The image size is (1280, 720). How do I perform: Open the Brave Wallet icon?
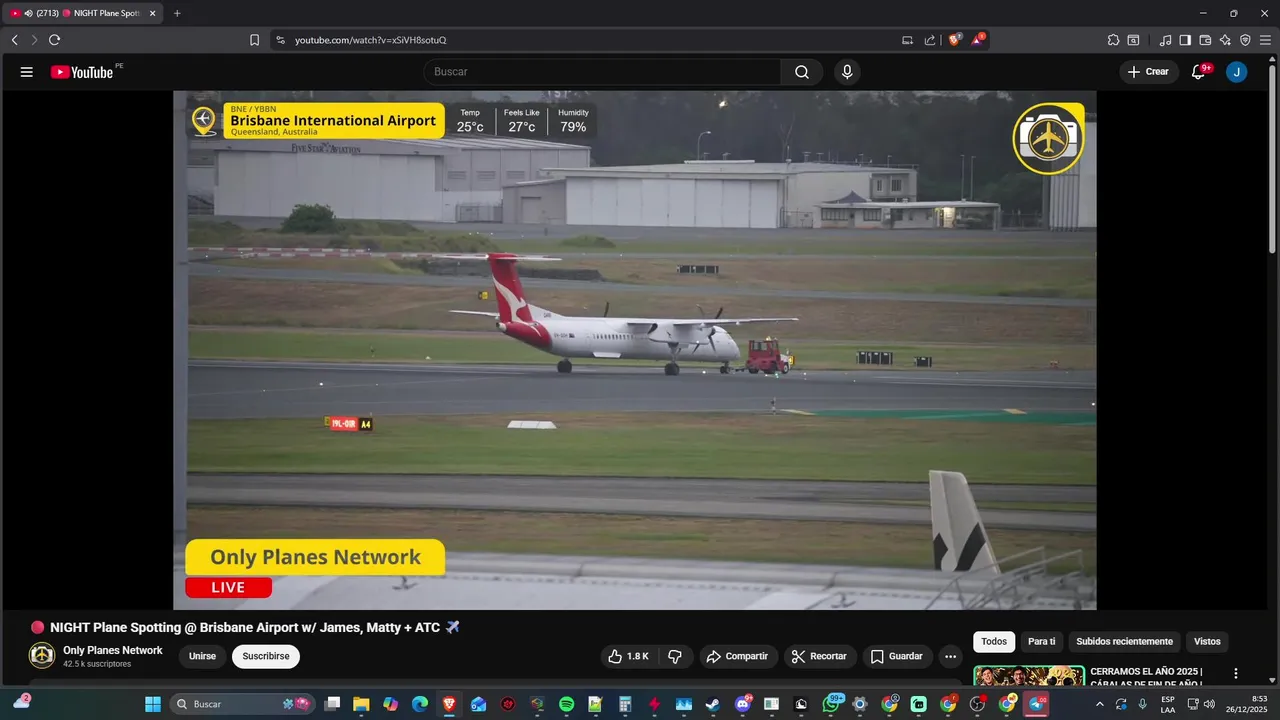coord(1205,40)
